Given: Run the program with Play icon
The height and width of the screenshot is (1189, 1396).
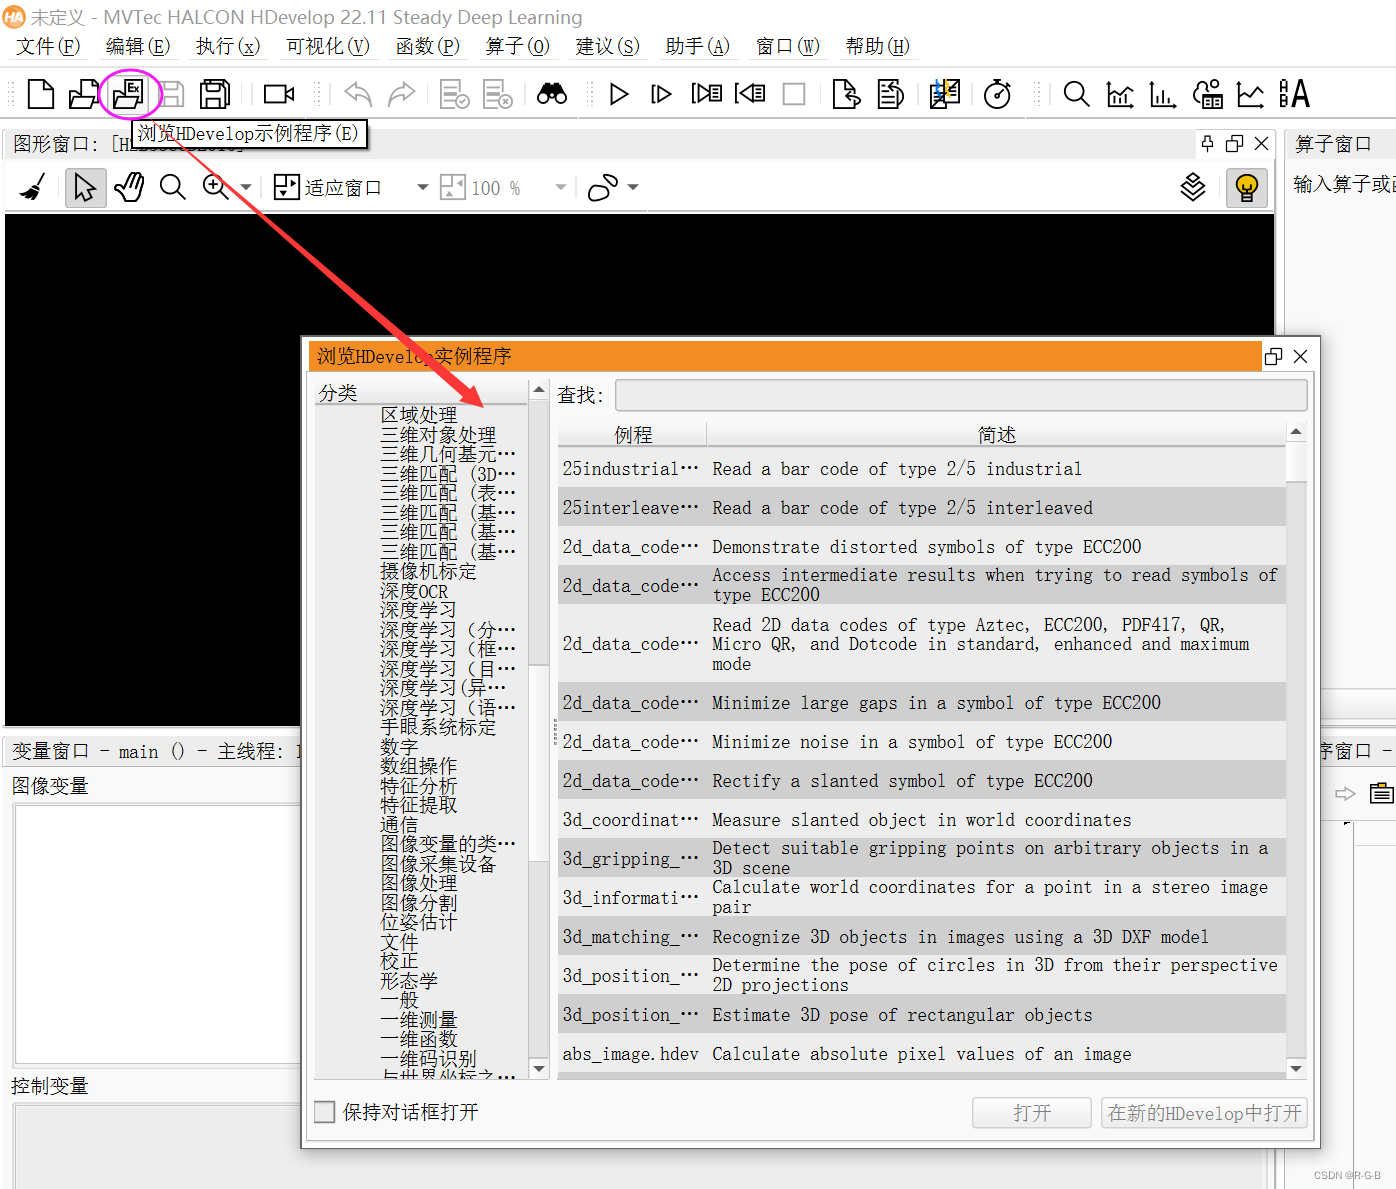Looking at the screenshot, I should pyautogui.click(x=619, y=94).
